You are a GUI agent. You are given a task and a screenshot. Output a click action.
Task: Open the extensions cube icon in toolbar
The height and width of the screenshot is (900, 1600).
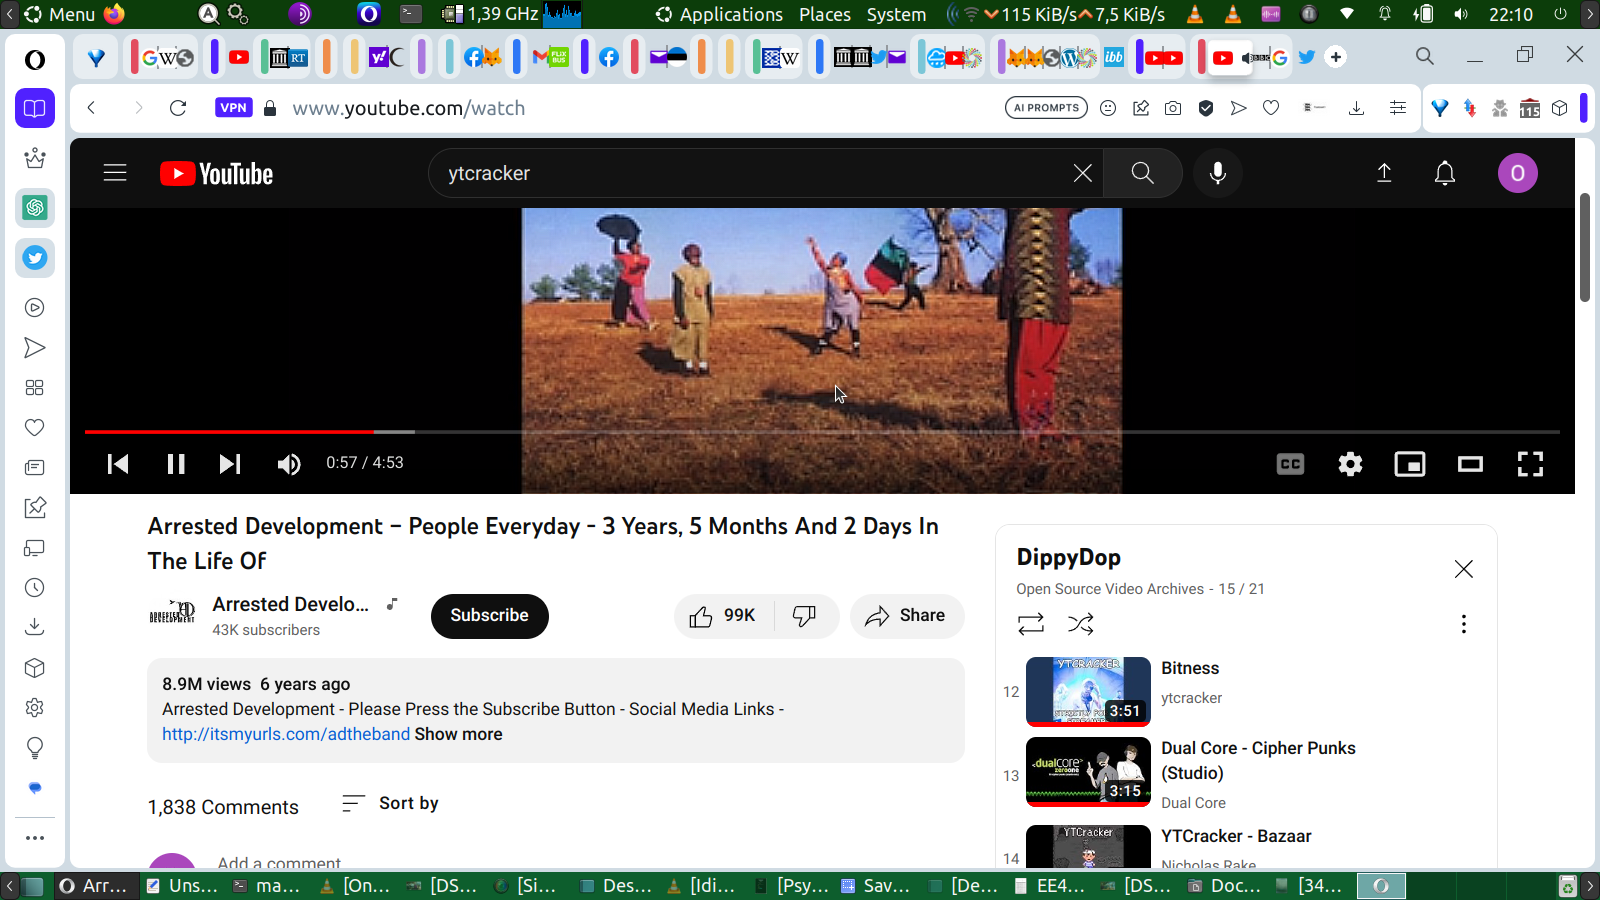(x=1560, y=108)
